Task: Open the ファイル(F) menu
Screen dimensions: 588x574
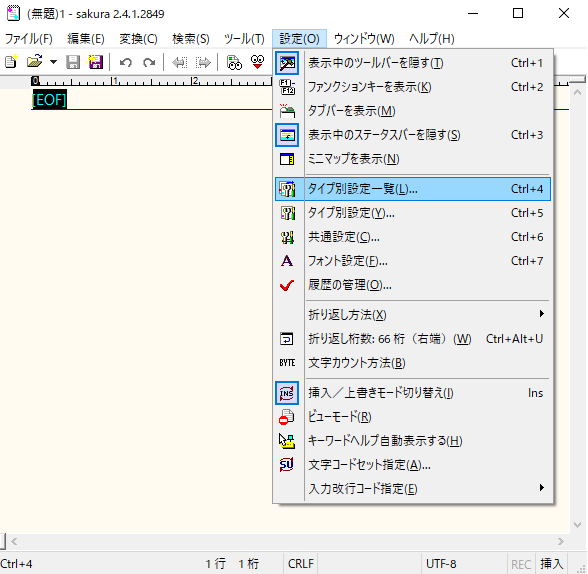Action: point(29,39)
